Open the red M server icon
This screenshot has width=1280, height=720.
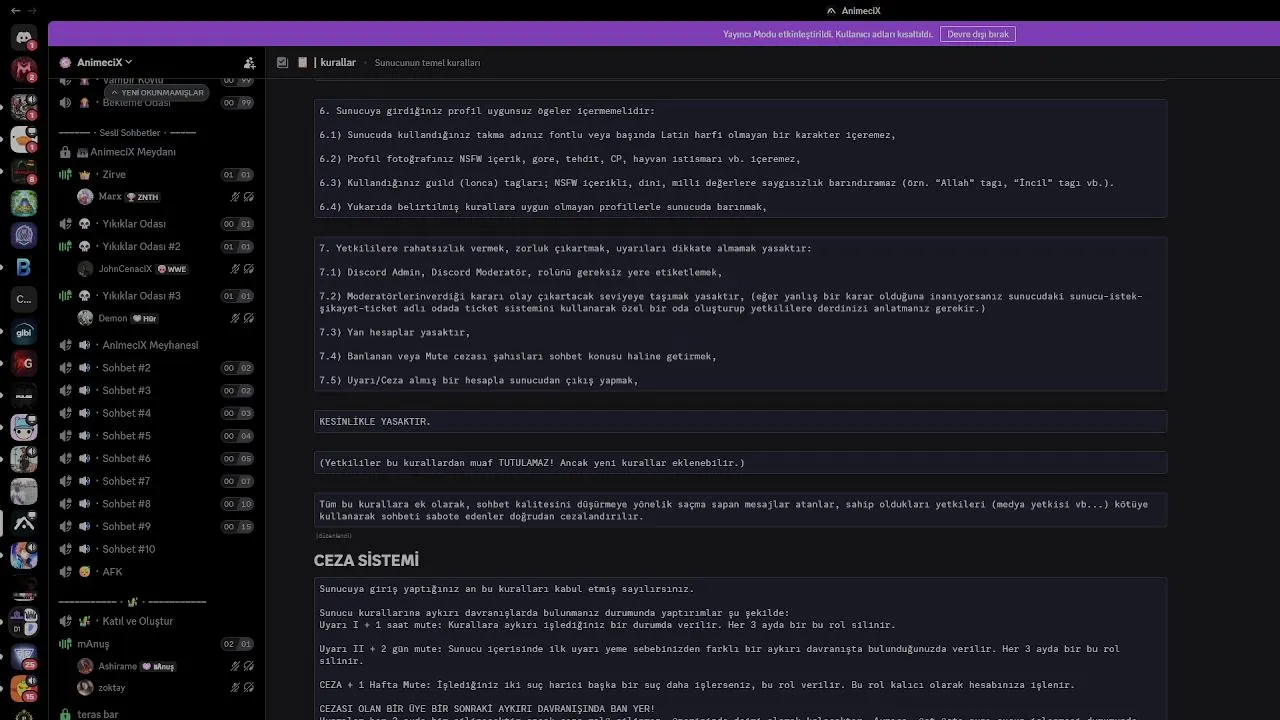coord(24,70)
